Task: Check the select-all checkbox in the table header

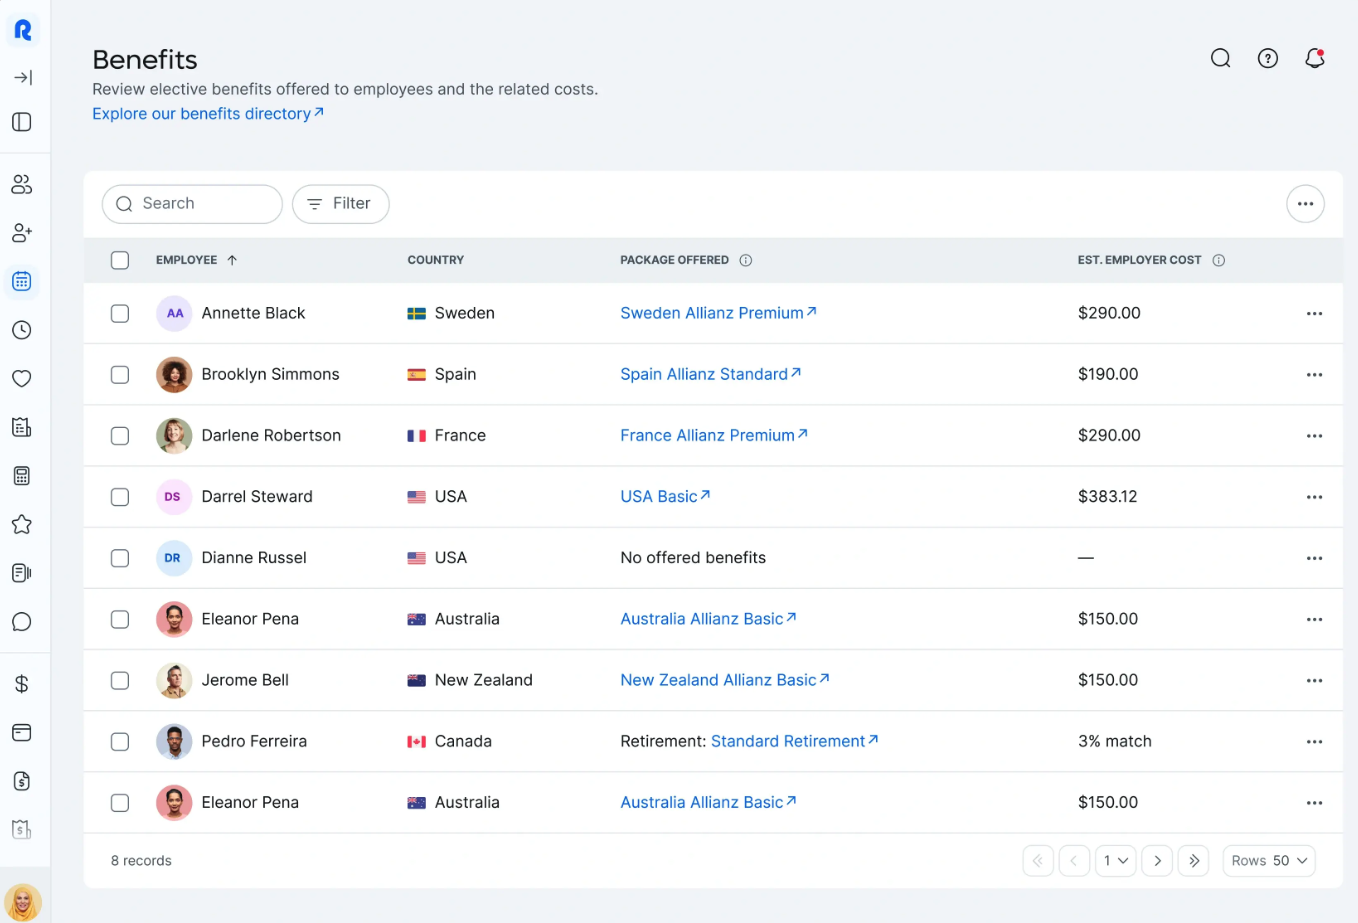Action: [x=119, y=259]
